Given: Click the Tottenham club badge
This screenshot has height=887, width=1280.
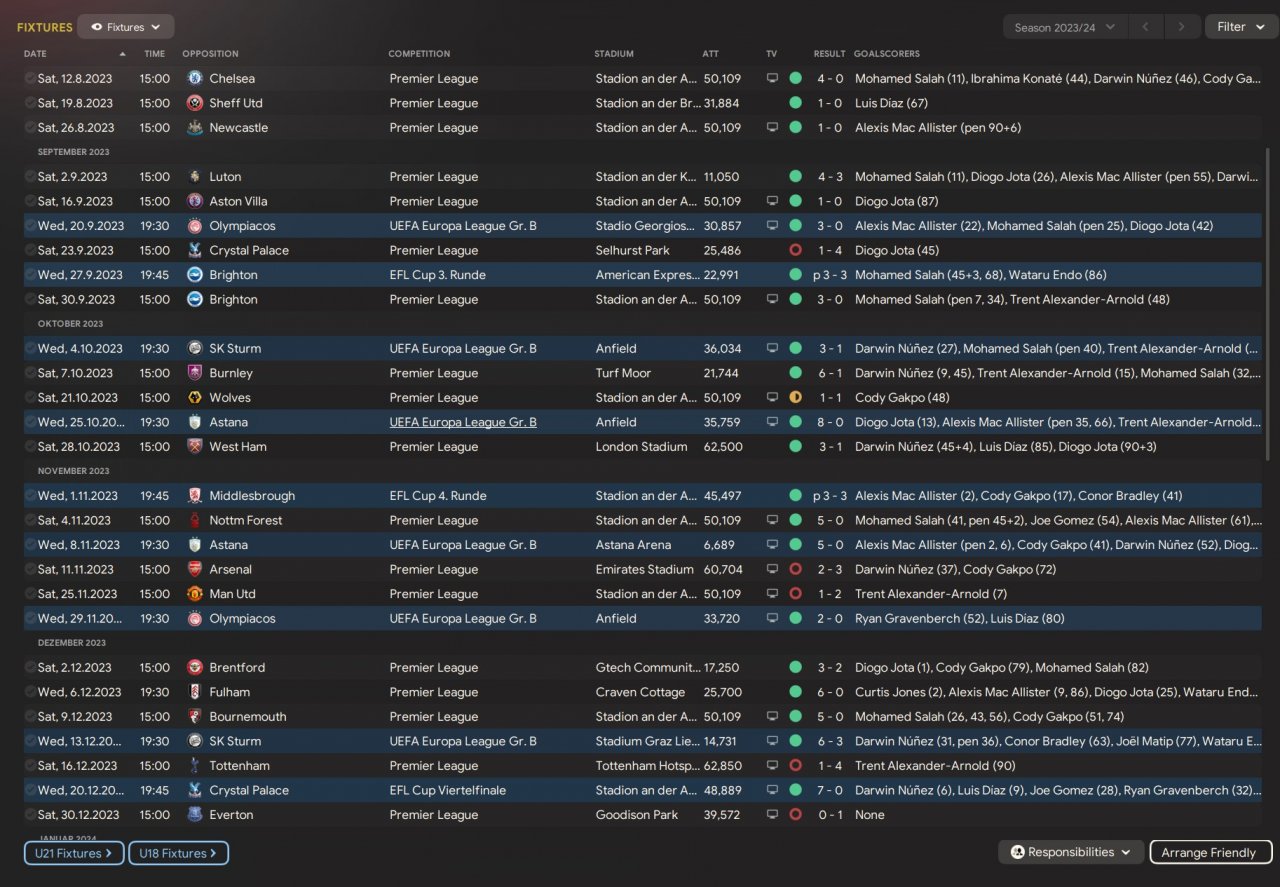Looking at the screenshot, I should click(x=195, y=766).
